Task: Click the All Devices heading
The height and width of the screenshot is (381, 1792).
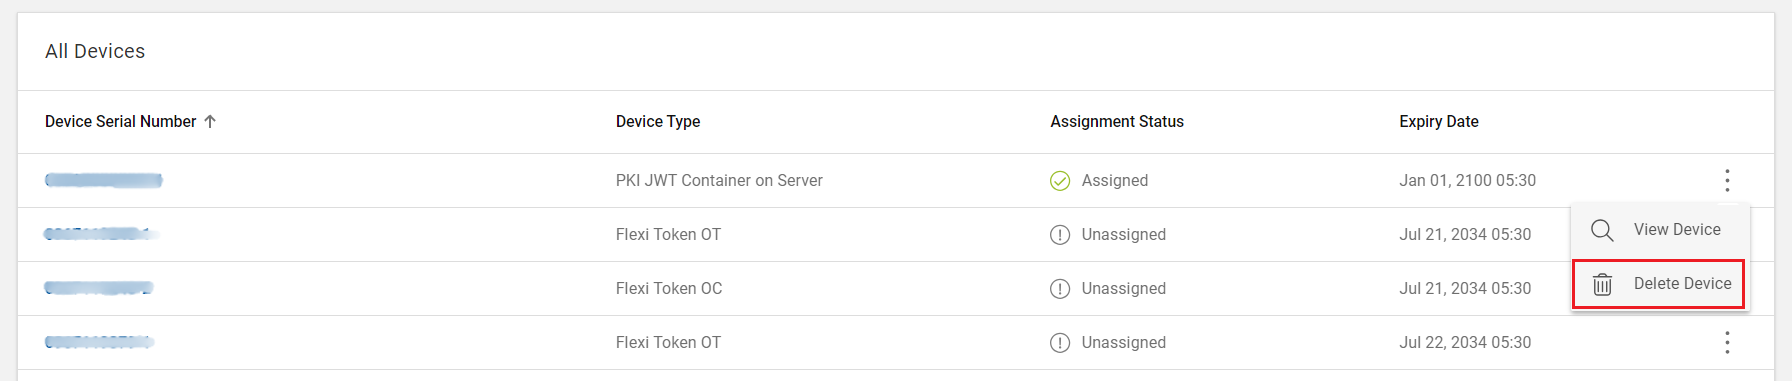Action: click(x=95, y=51)
